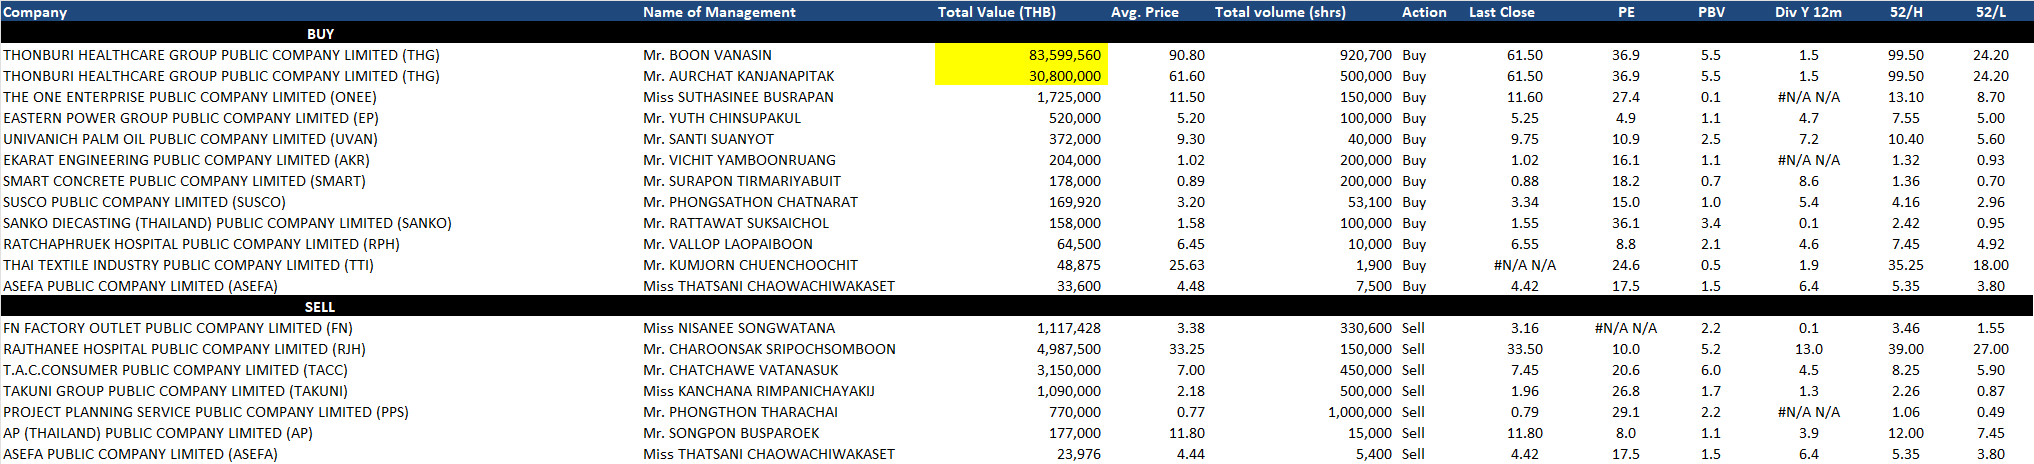Viewport: 2034px width, 464px height.
Task: Select EKARAT ENGINEERING (AKR) company cell
Action: [186, 160]
